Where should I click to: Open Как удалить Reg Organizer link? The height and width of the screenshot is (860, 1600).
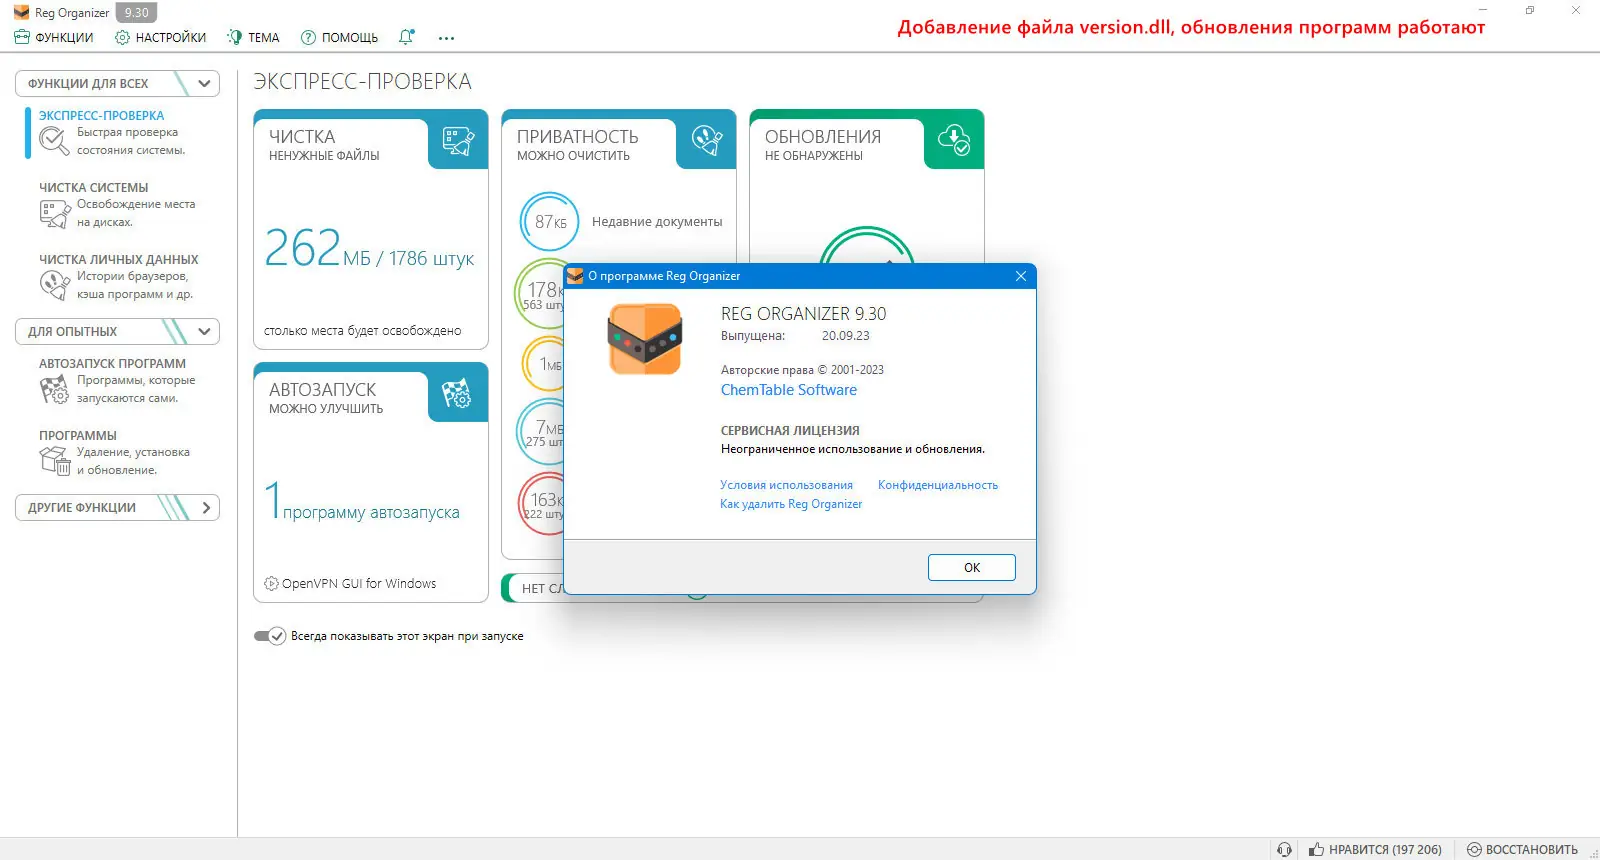point(791,504)
